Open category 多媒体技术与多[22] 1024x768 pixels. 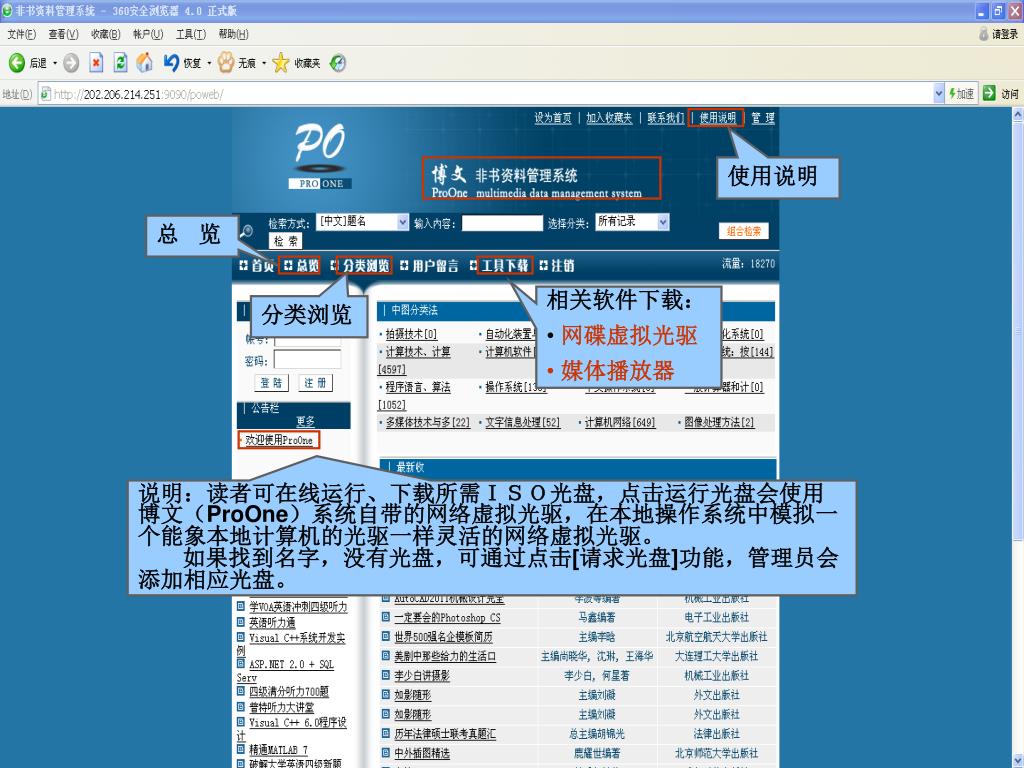[427, 423]
